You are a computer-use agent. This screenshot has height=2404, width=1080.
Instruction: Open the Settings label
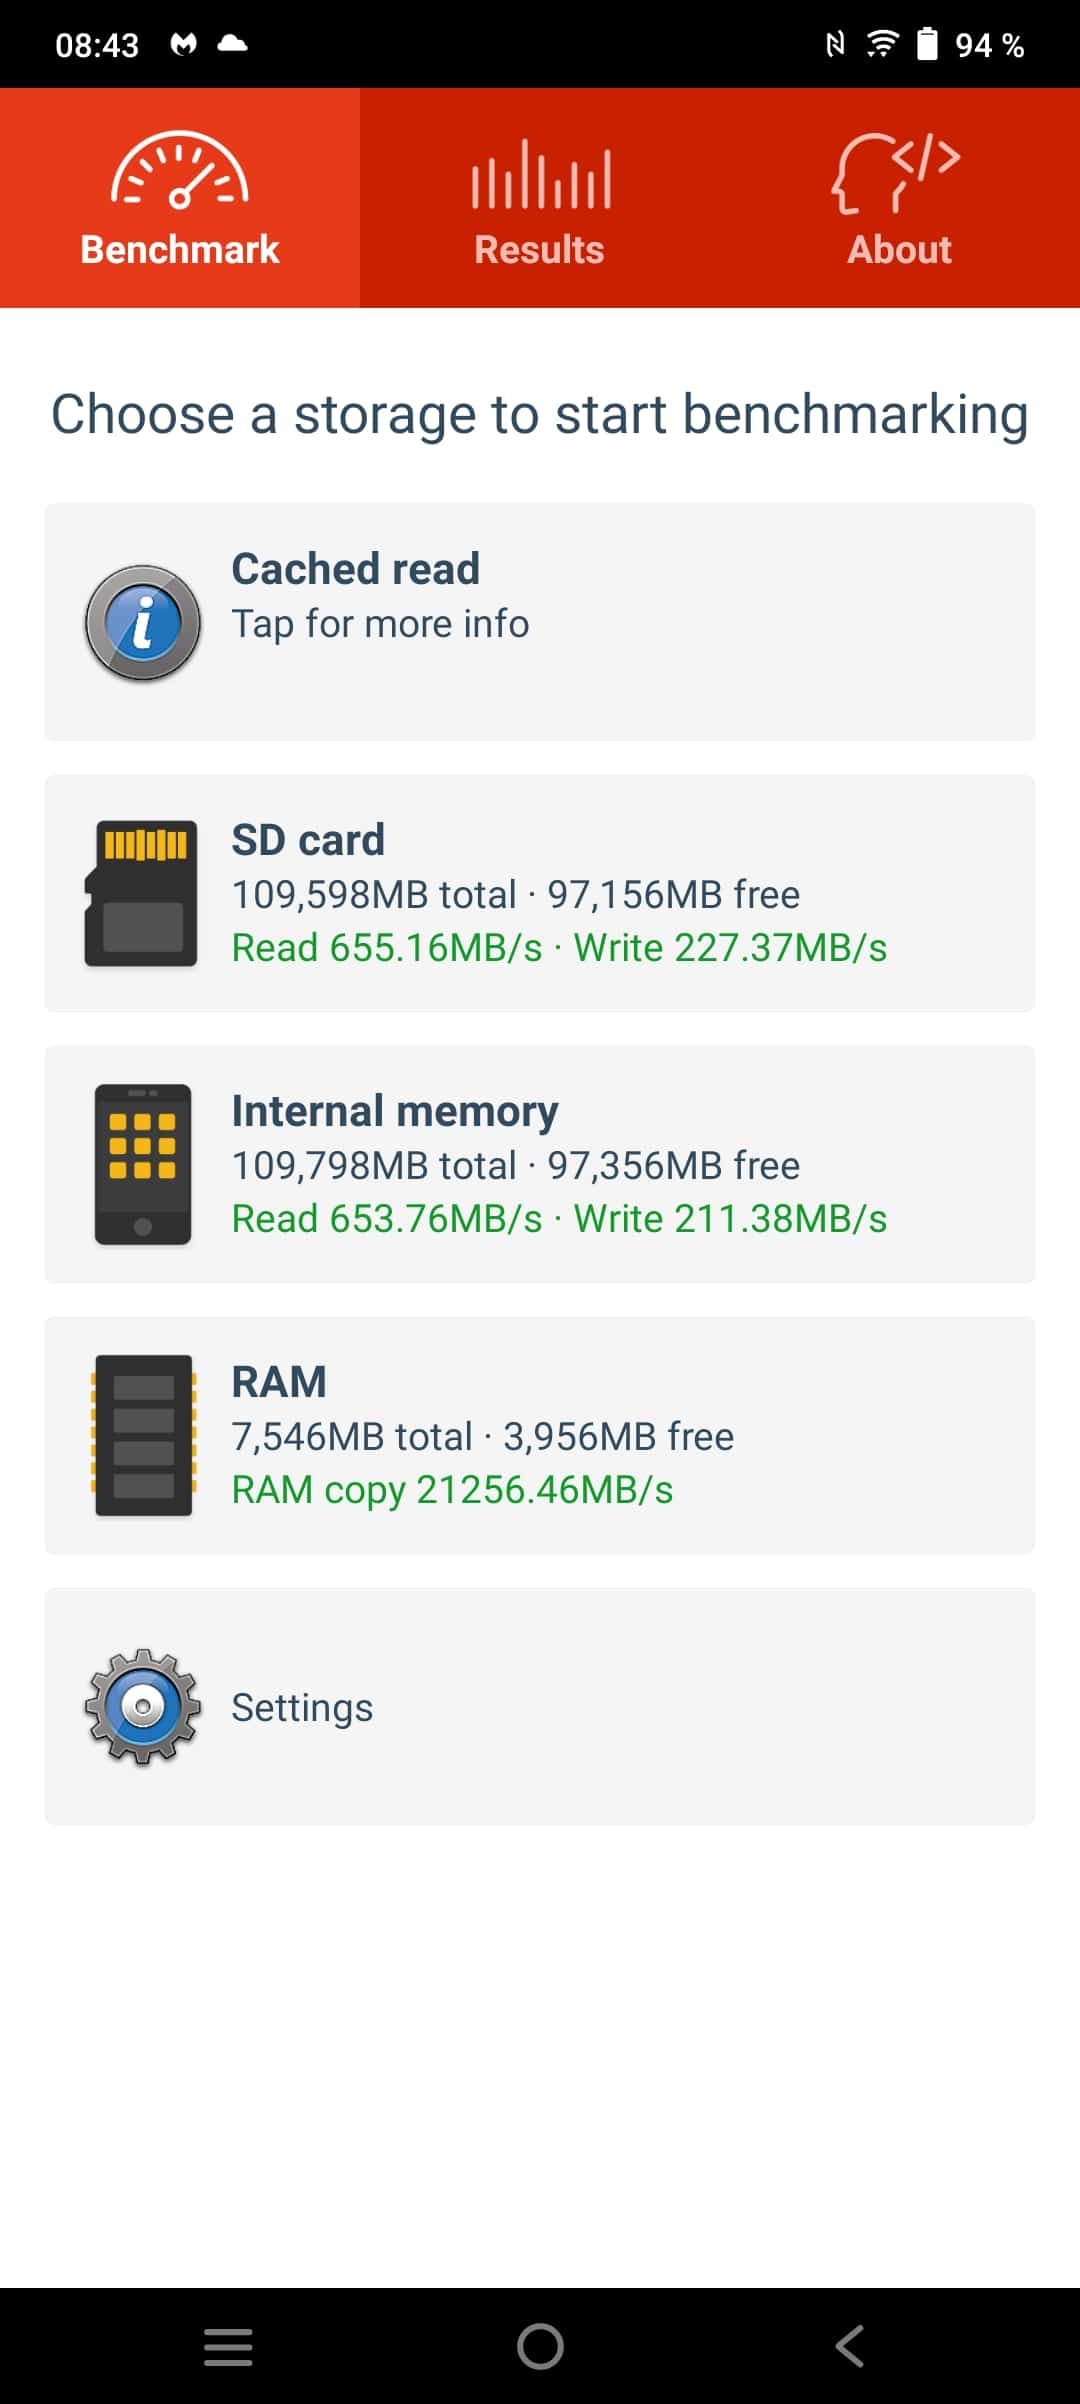(302, 1708)
